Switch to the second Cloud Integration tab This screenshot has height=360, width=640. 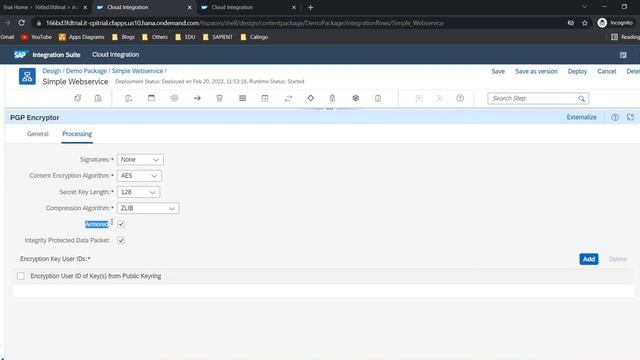(248, 7)
